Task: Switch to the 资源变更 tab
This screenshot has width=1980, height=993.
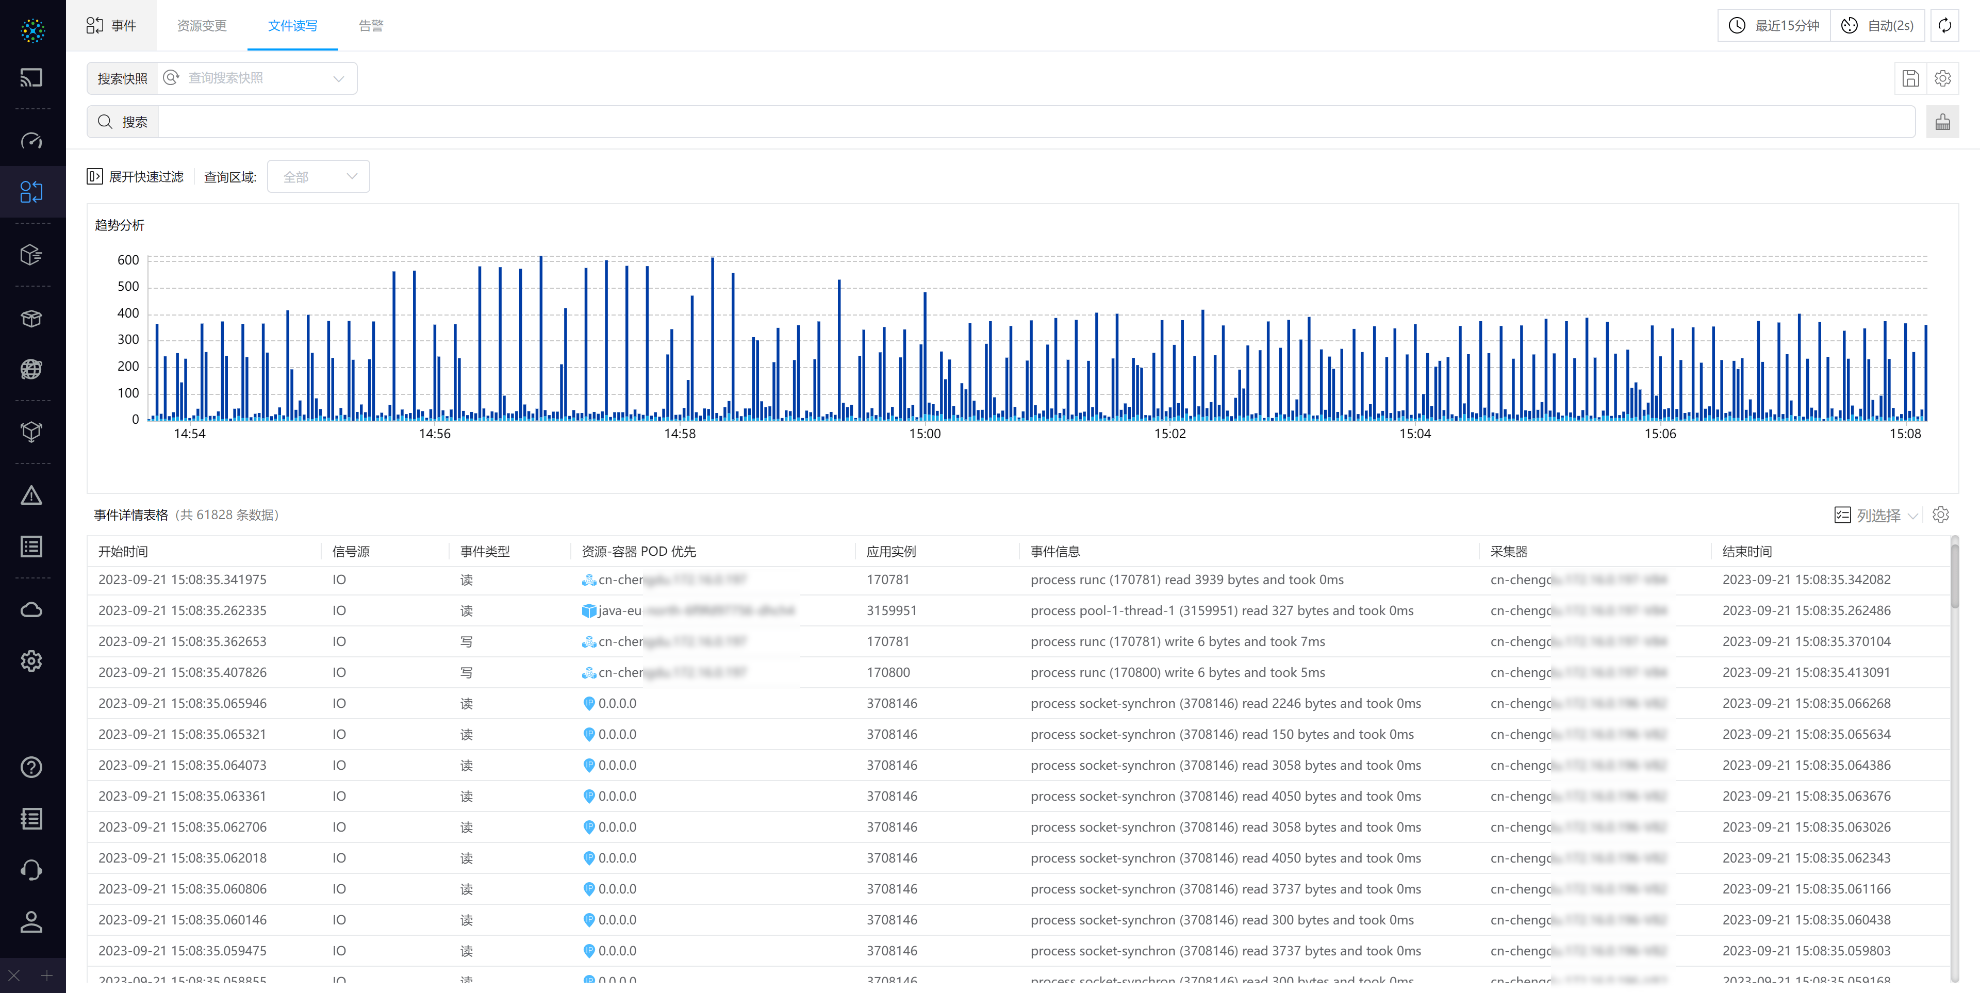Action: (x=202, y=26)
